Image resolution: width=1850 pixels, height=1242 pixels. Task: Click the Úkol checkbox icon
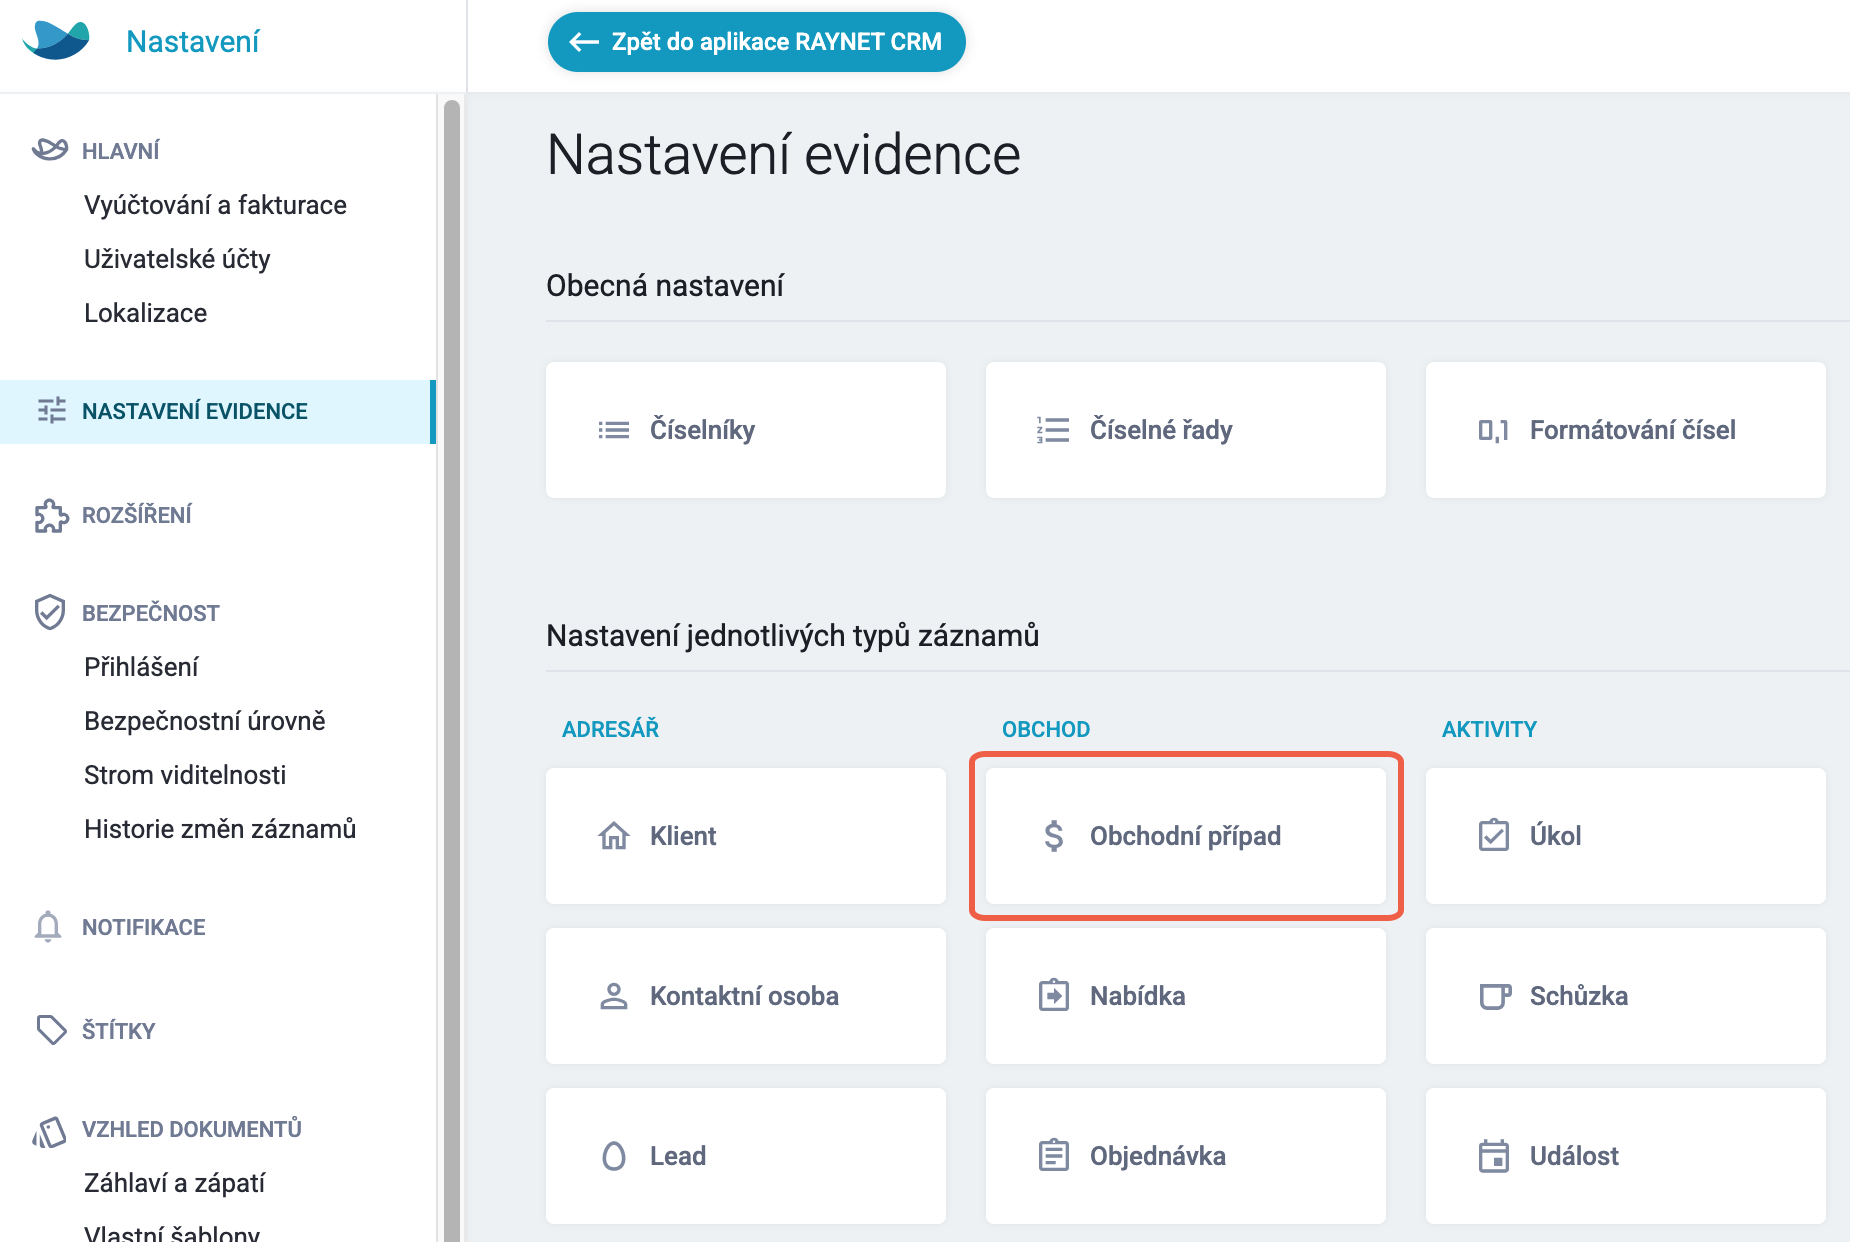pyautogui.click(x=1493, y=835)
